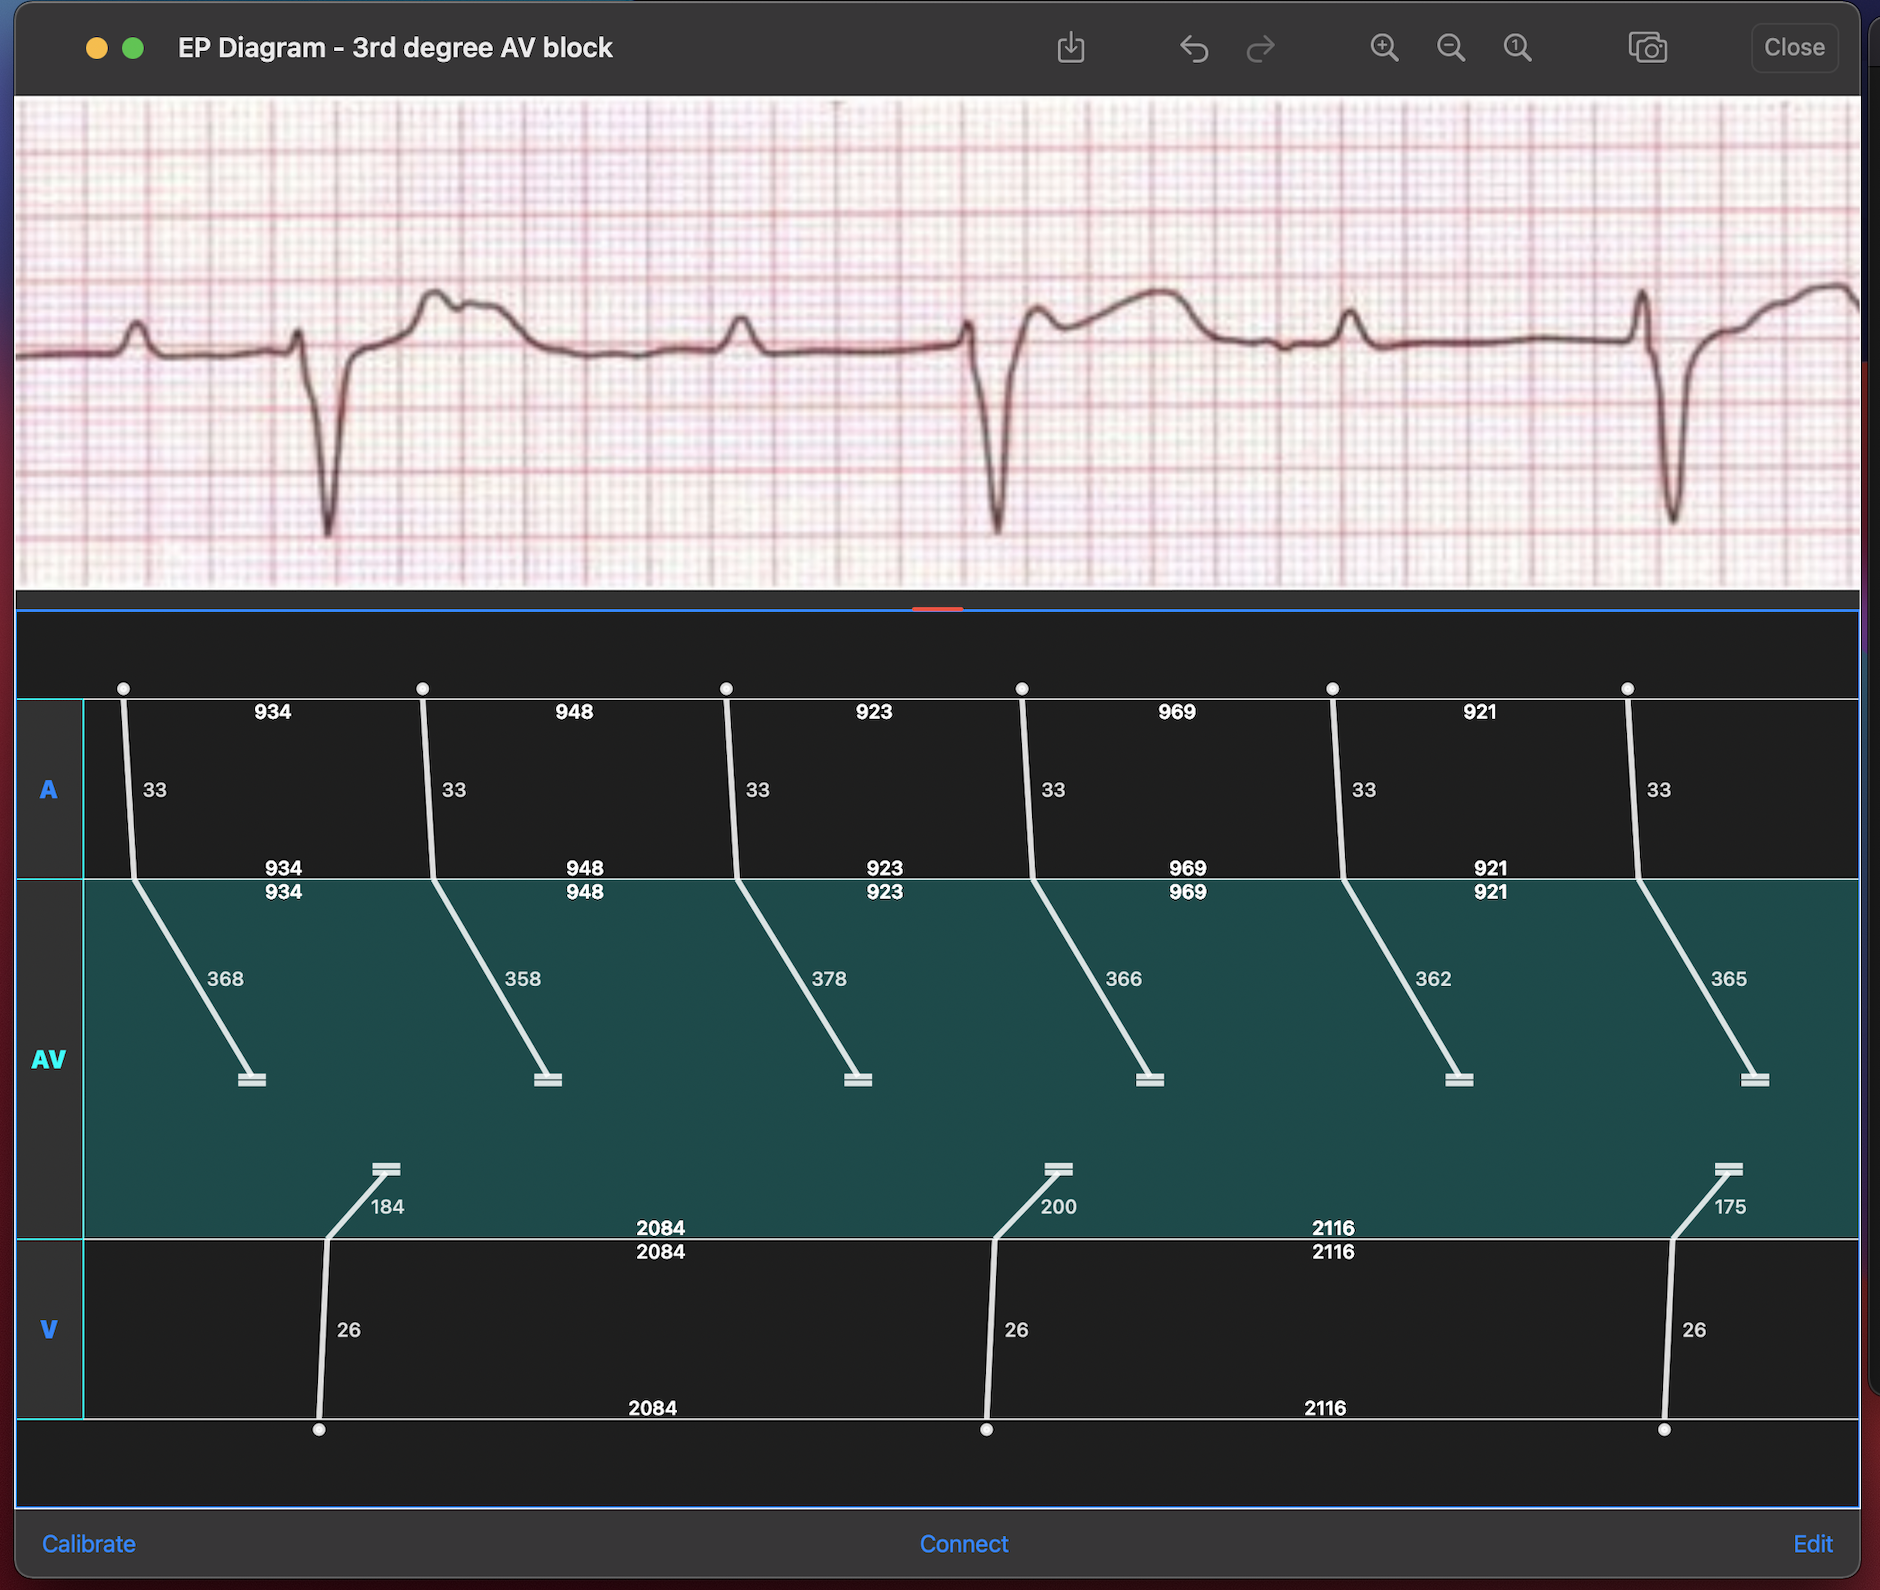Click the Connect button at bottom
This screenshot has height=1590, width=1880.
click(964, 1543)
